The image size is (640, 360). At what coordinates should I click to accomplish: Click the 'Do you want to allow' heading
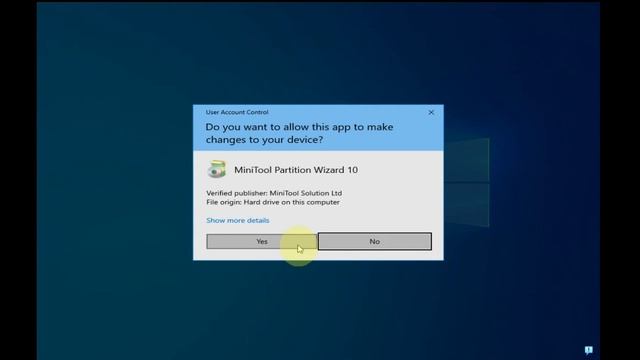tap(299, 133)
